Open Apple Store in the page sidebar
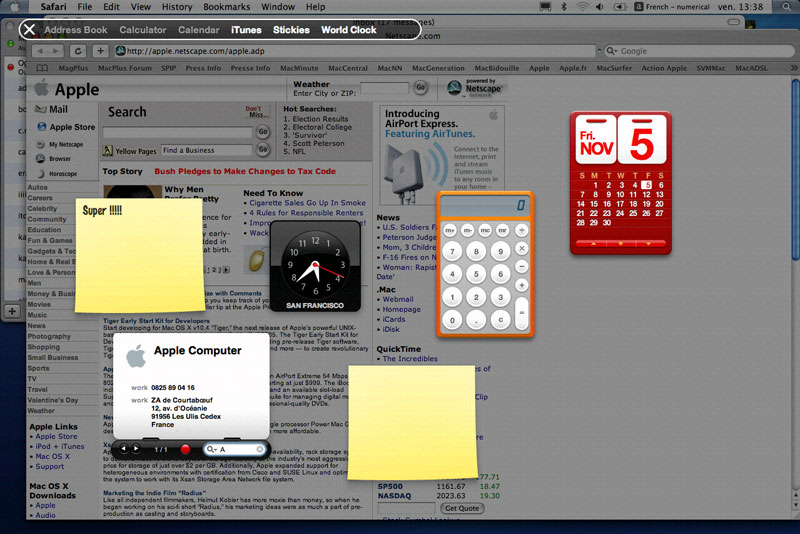800x534 pixels. [x=72, y=127]
